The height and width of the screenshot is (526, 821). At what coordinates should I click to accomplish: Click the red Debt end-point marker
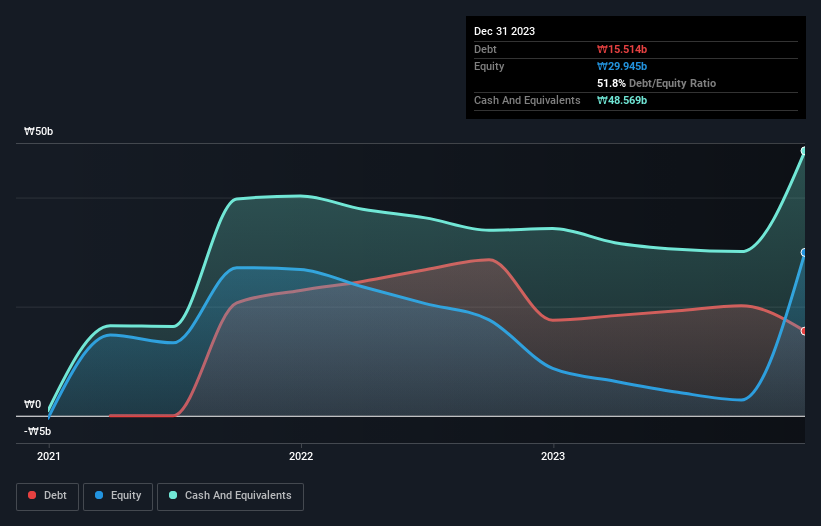coord(804,331)
